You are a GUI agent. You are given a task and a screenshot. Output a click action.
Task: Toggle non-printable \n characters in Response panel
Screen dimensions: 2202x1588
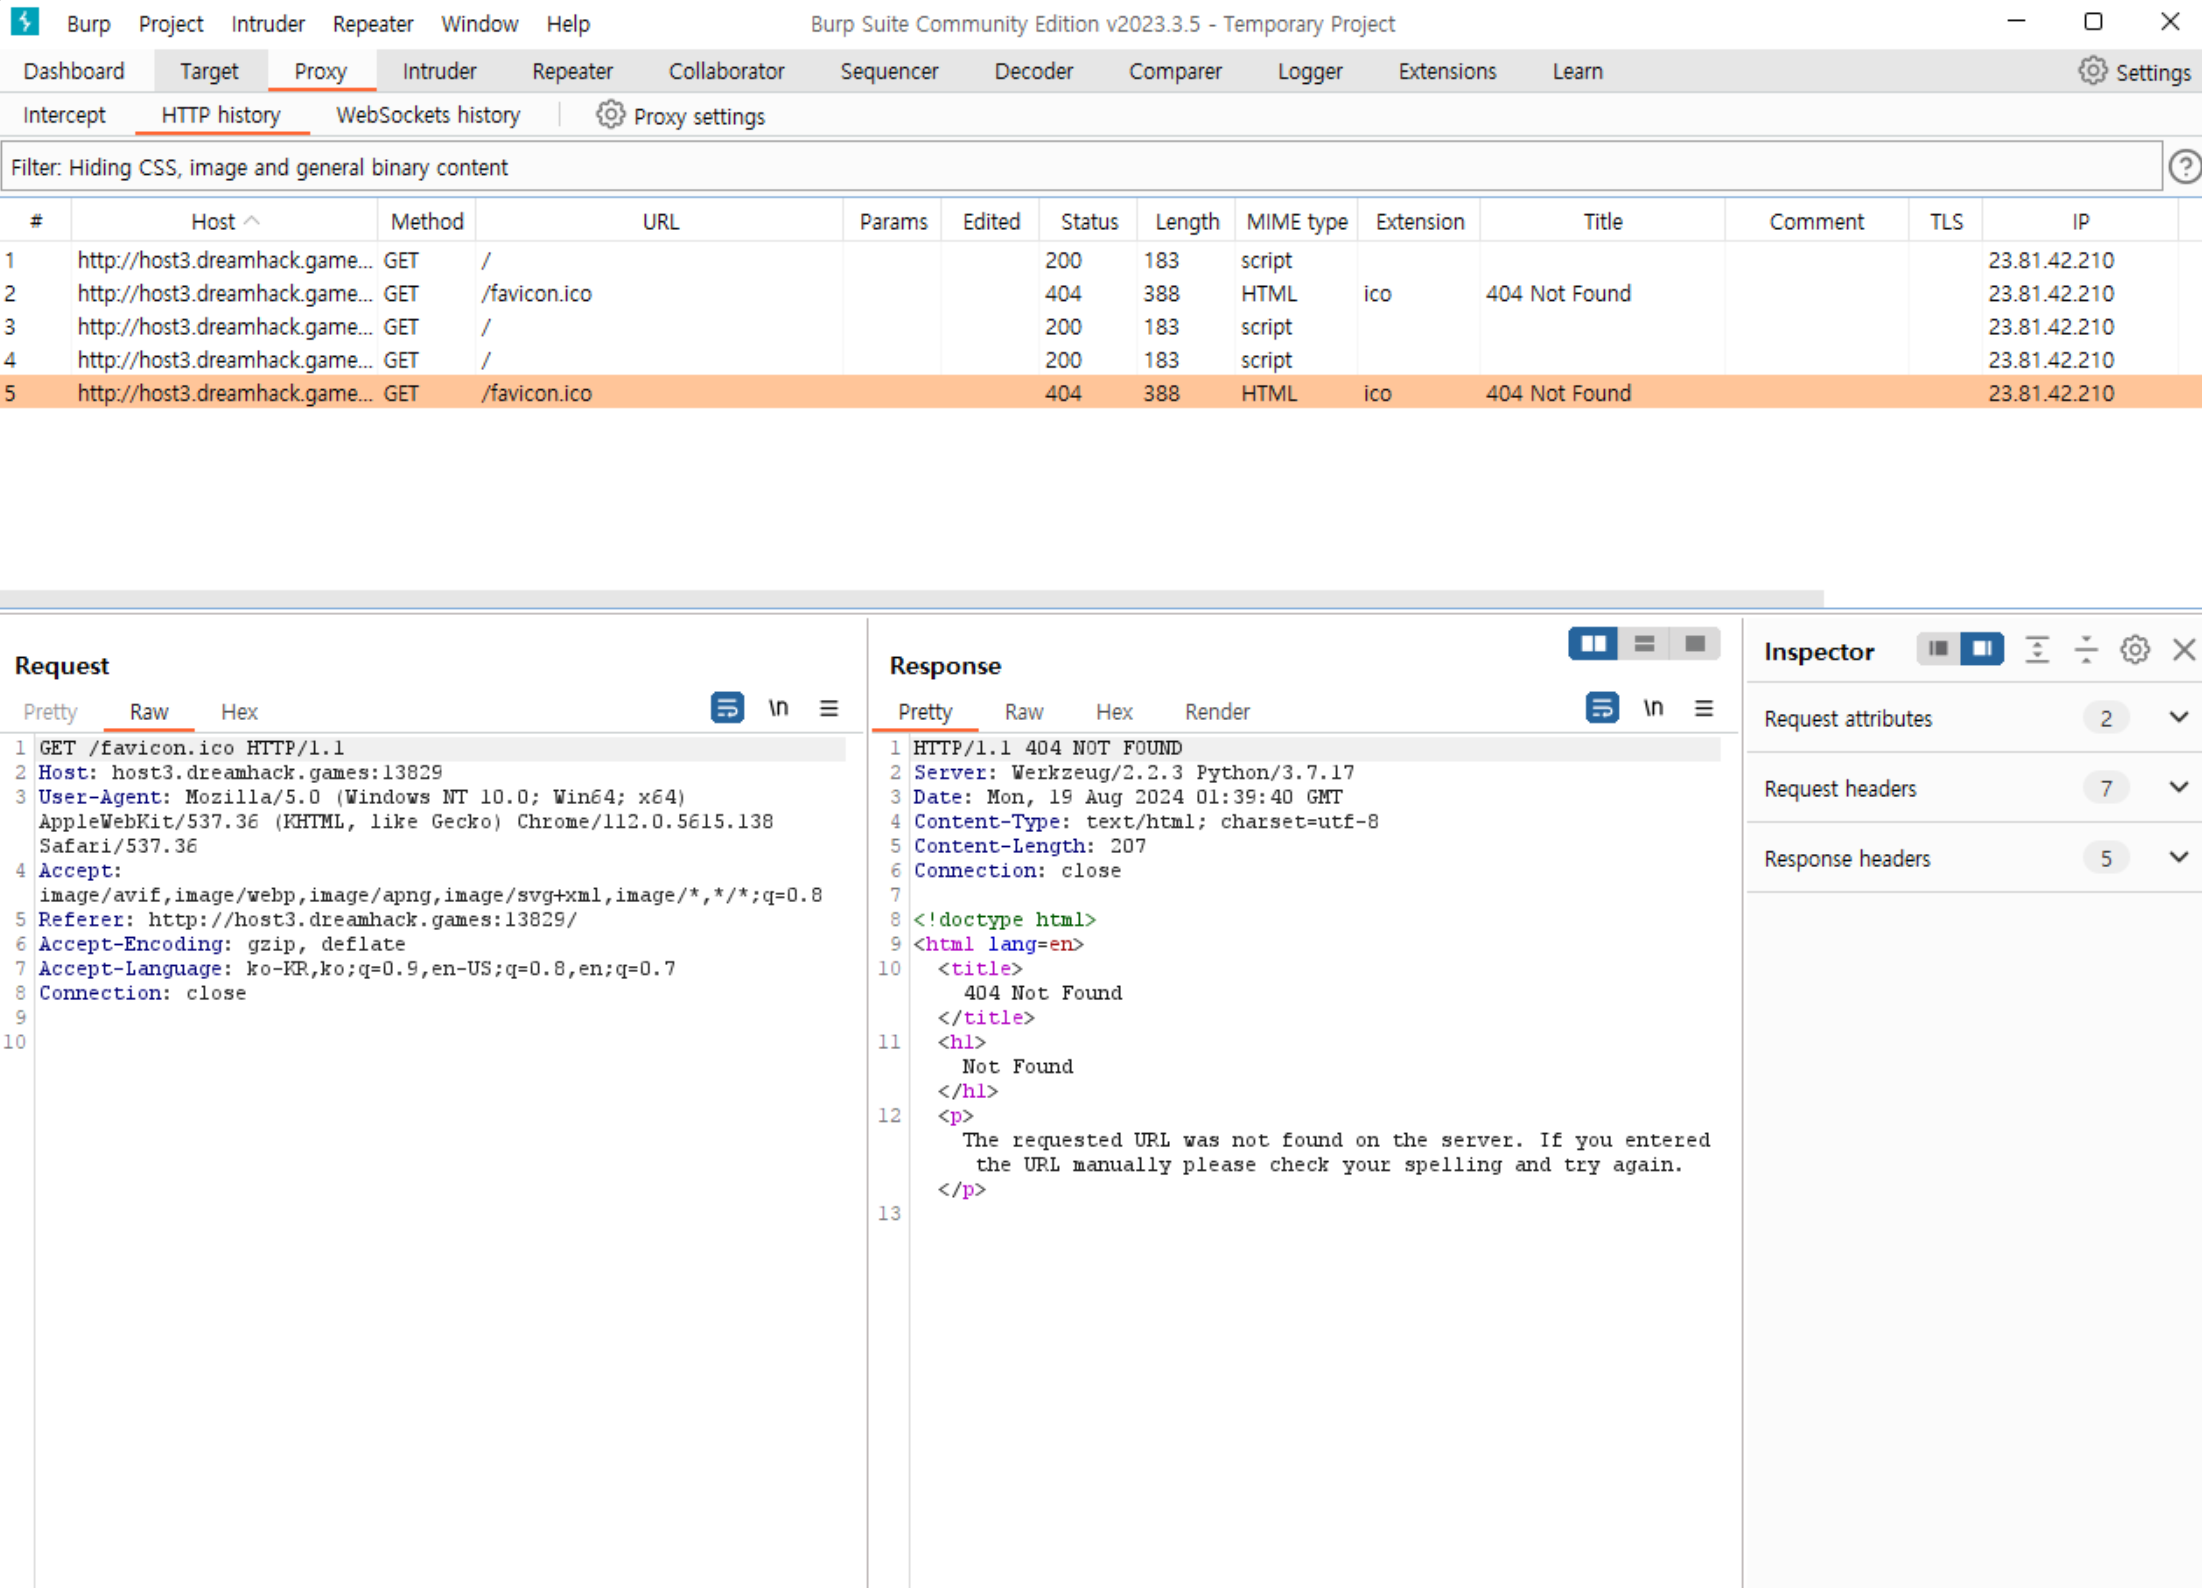(1653, 708)
